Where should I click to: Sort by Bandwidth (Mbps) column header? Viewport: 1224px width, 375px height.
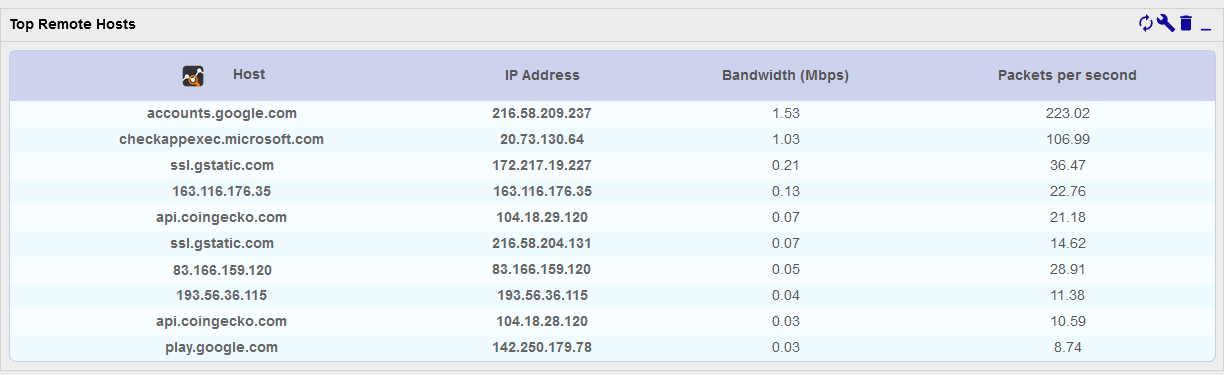785,75
